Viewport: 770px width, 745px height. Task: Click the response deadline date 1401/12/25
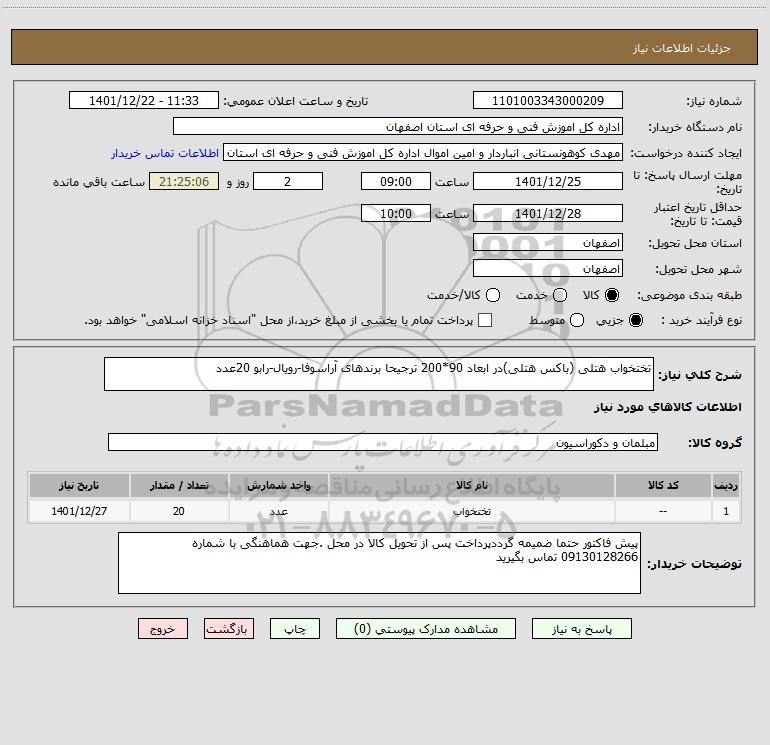pyautogui.click(x=548, y=181)
